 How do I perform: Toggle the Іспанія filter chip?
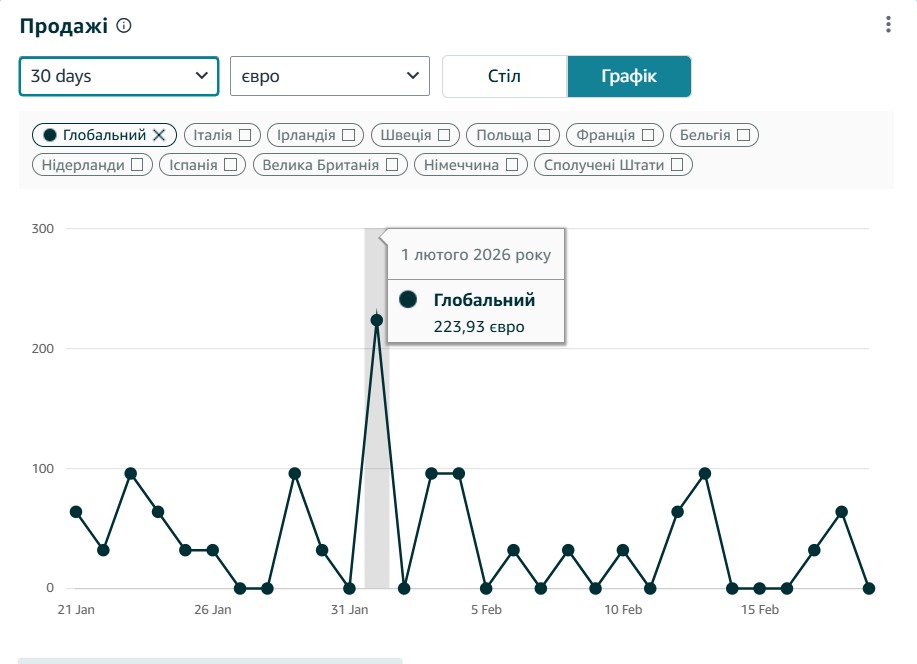click(x=202, y=165)
